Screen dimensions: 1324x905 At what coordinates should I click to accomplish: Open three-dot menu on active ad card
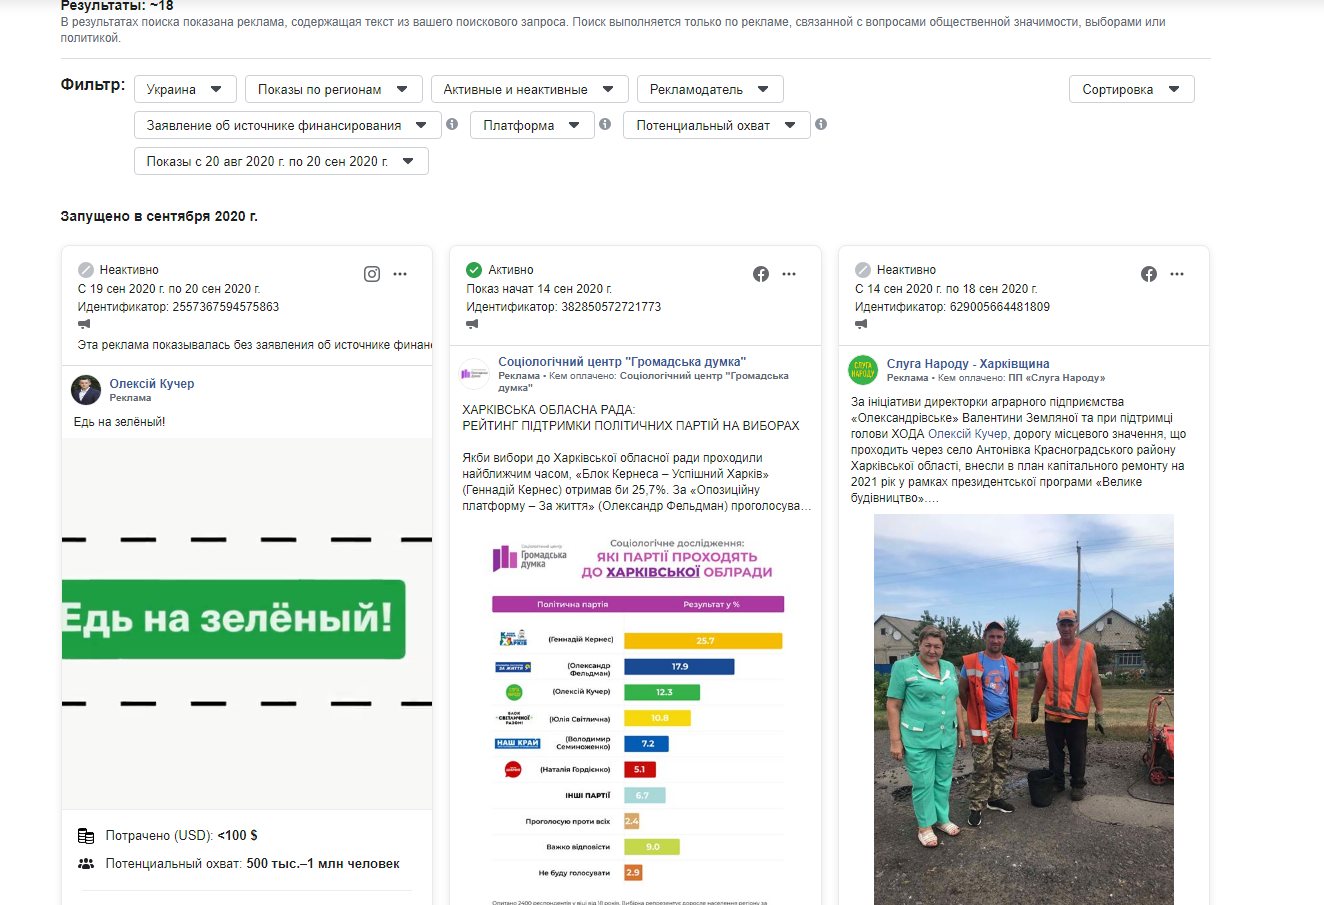(789, 274)
